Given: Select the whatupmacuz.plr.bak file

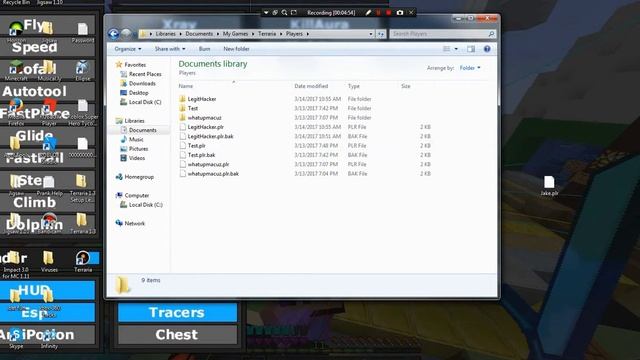Looking at the screenshot, I should coord(209,174).
